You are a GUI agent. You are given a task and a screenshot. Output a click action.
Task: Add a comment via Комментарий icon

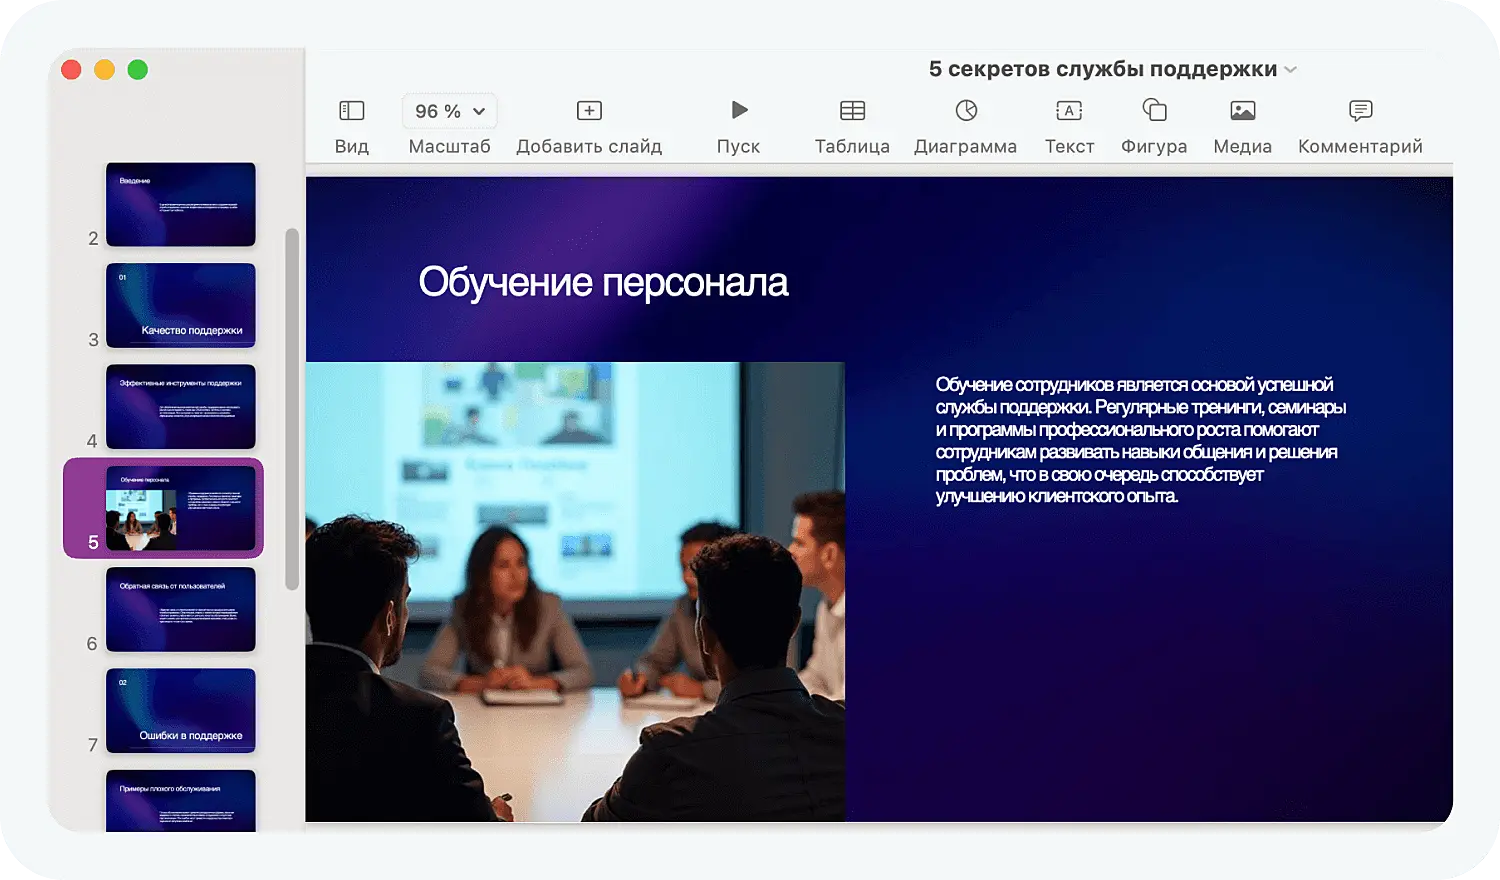click(x=1360, y=111)
